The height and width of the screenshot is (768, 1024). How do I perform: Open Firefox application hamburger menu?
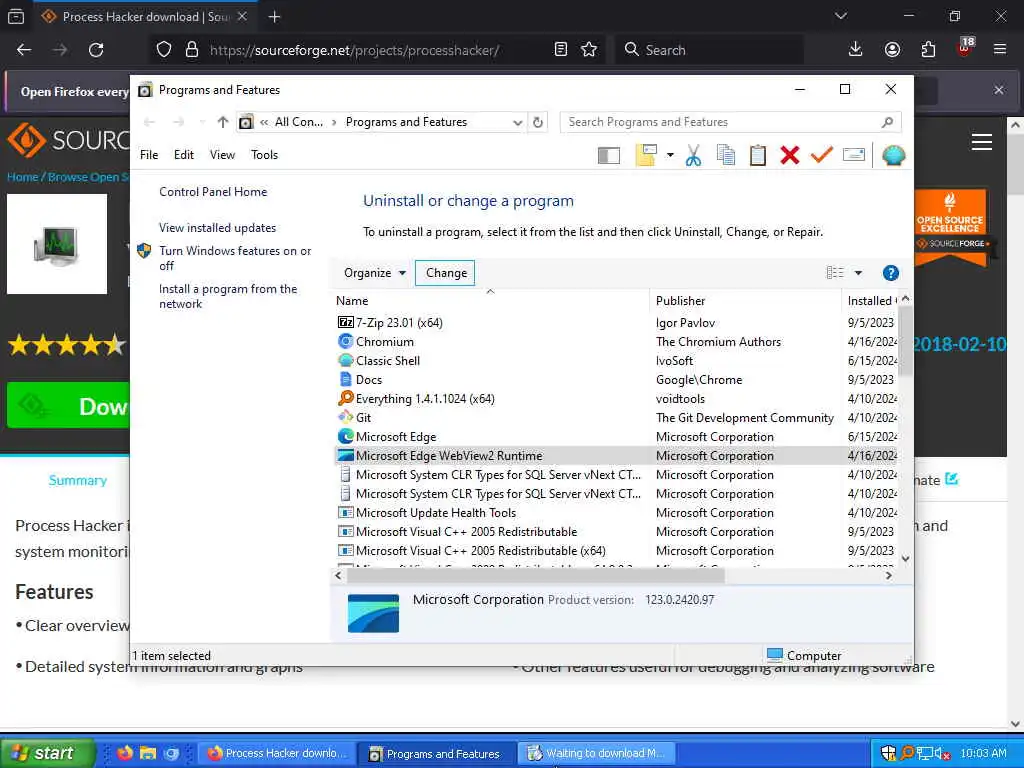[x=1000, y=50]
